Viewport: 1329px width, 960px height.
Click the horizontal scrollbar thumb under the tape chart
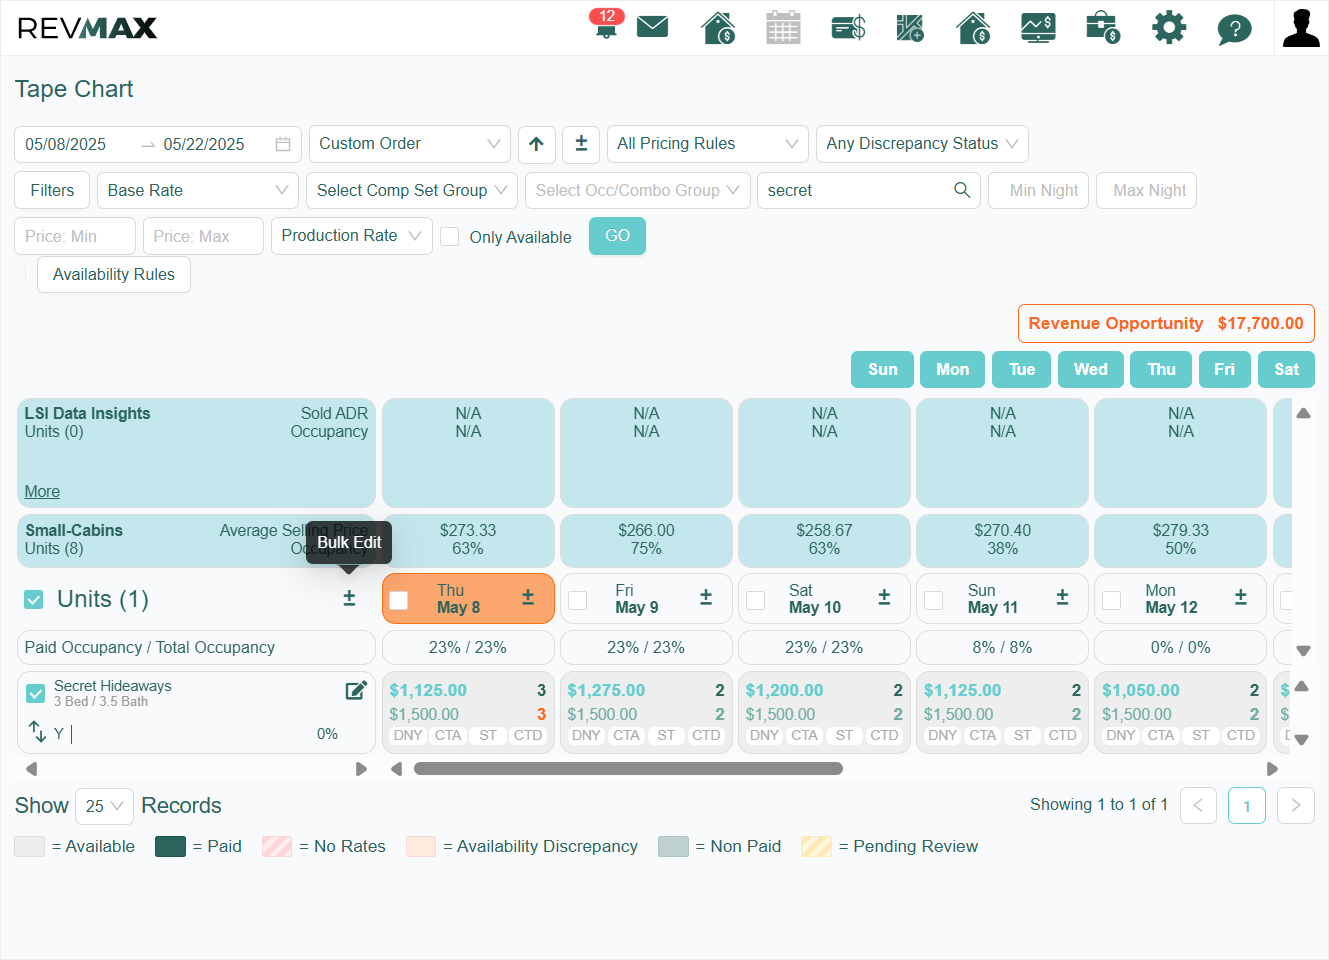[x=628, y=769]
